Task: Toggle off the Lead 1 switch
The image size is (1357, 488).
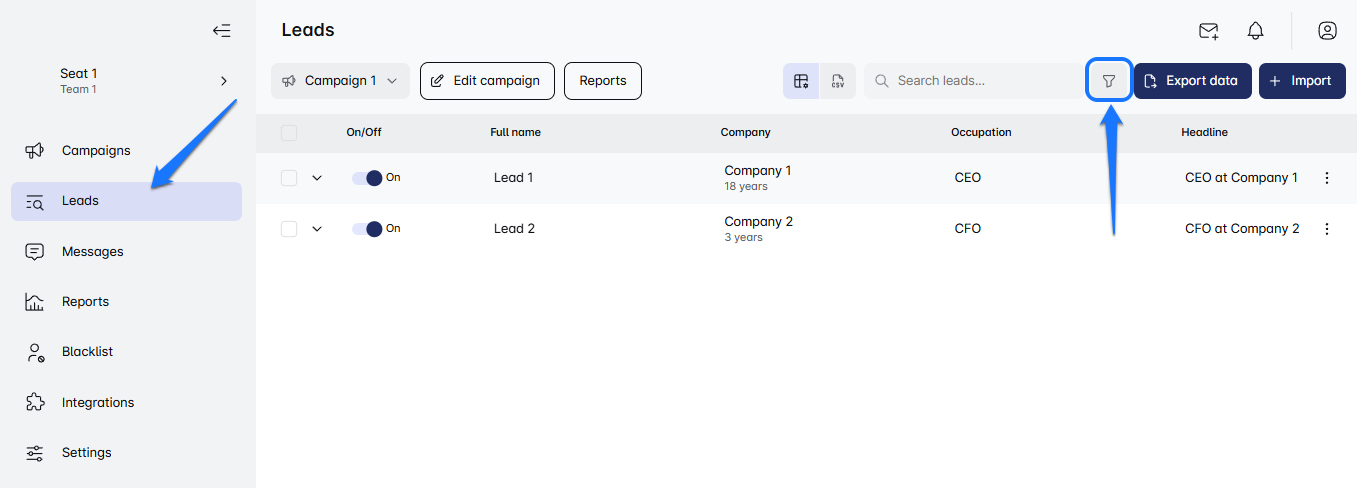Action: tap(367, 178)
